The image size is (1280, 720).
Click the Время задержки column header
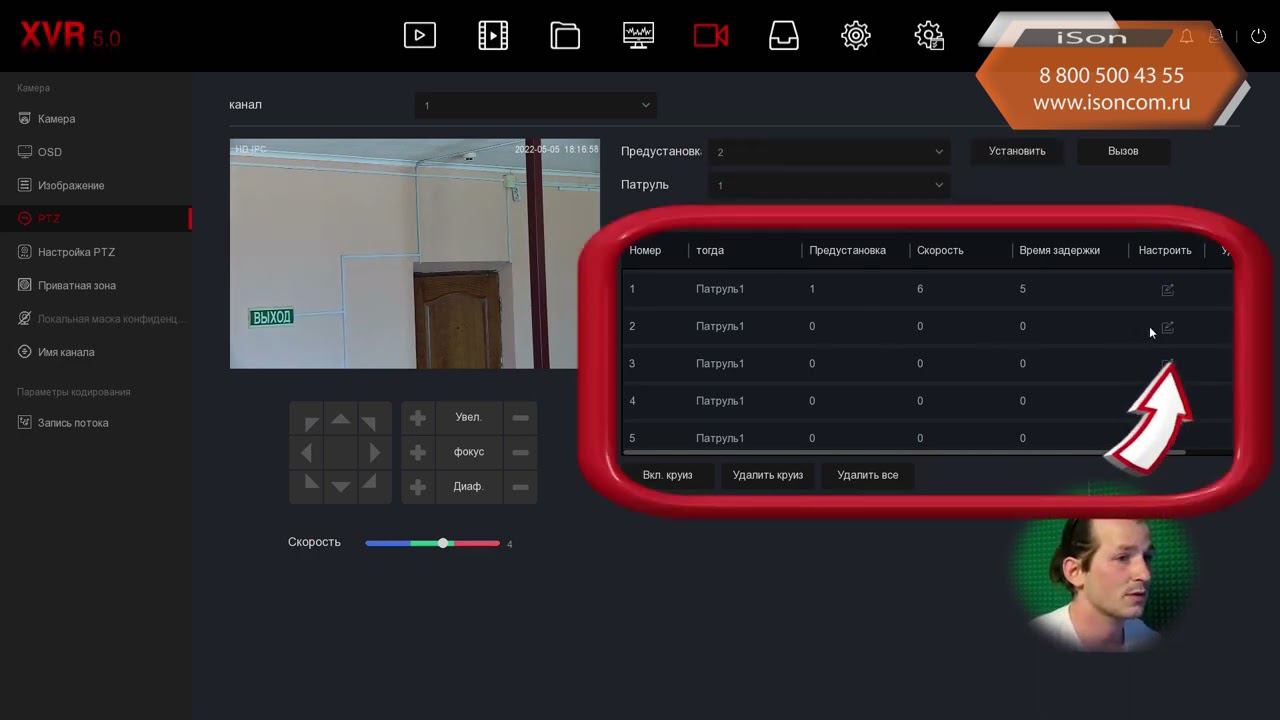pyautogui.click(x=1060, y=251)
